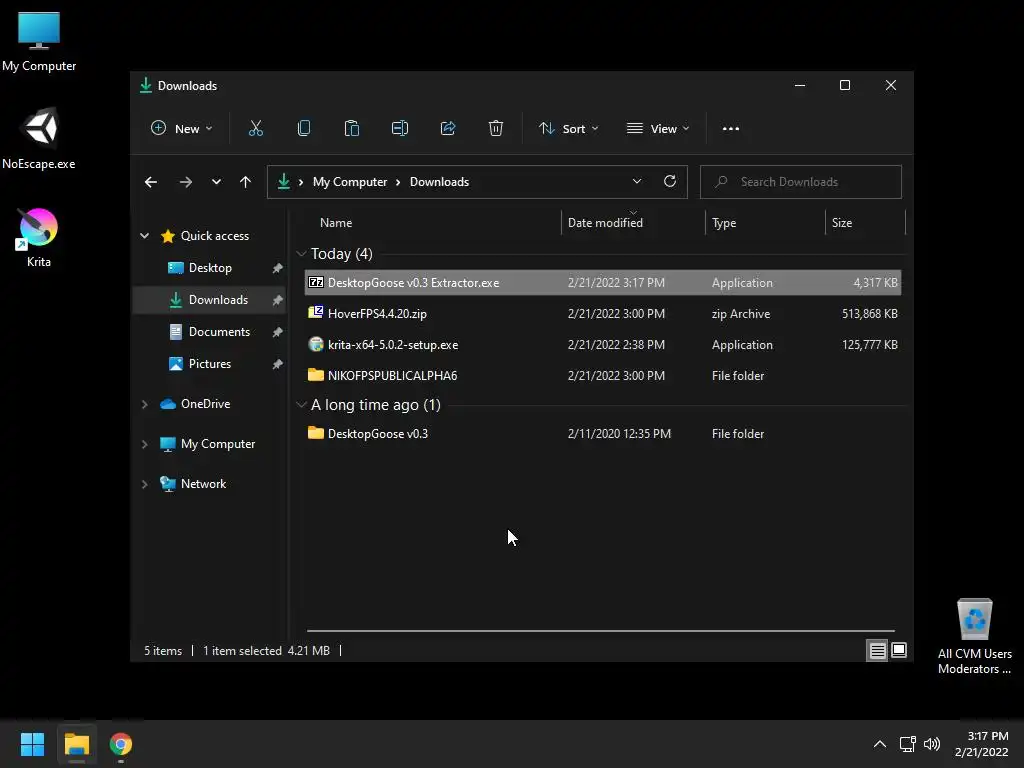Click the Share icon in toolbar
Screen dimensions: 1024x768
point(448,129)
